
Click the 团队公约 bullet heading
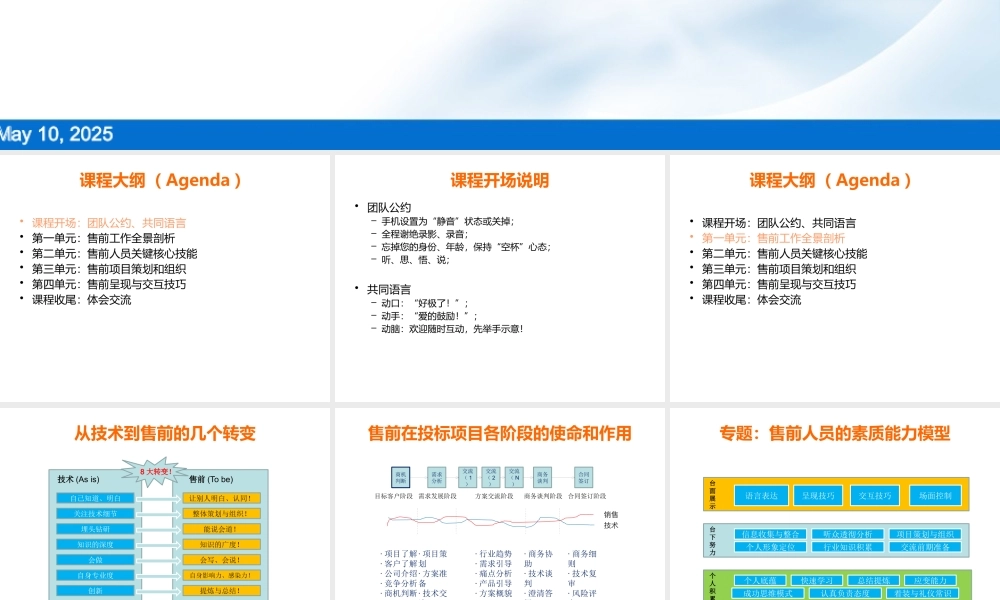pyautogui.click(x=389, y=207)
